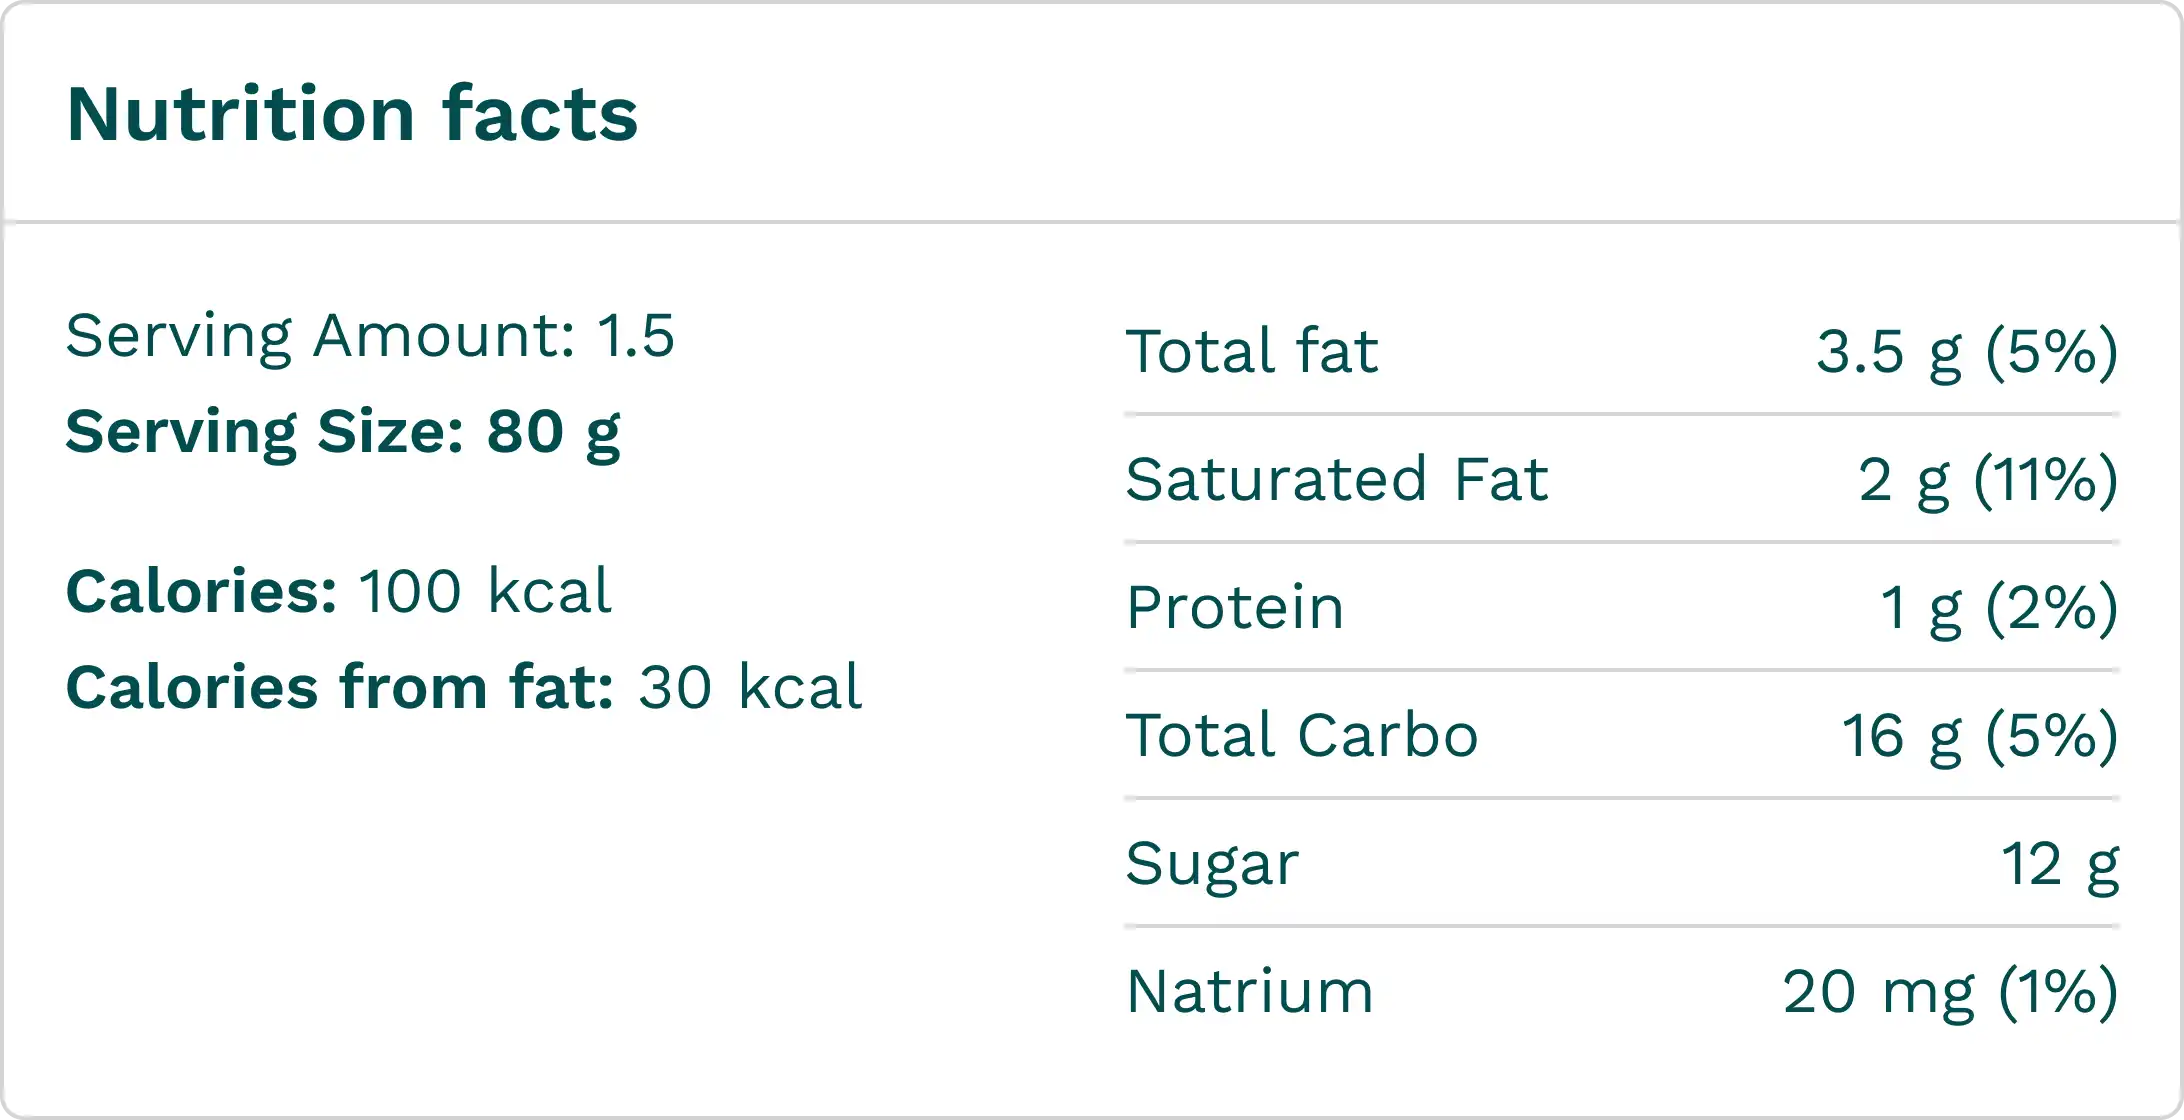Click the bold Calories label
Viewport: 2184px width, 1120px height.
201,591
